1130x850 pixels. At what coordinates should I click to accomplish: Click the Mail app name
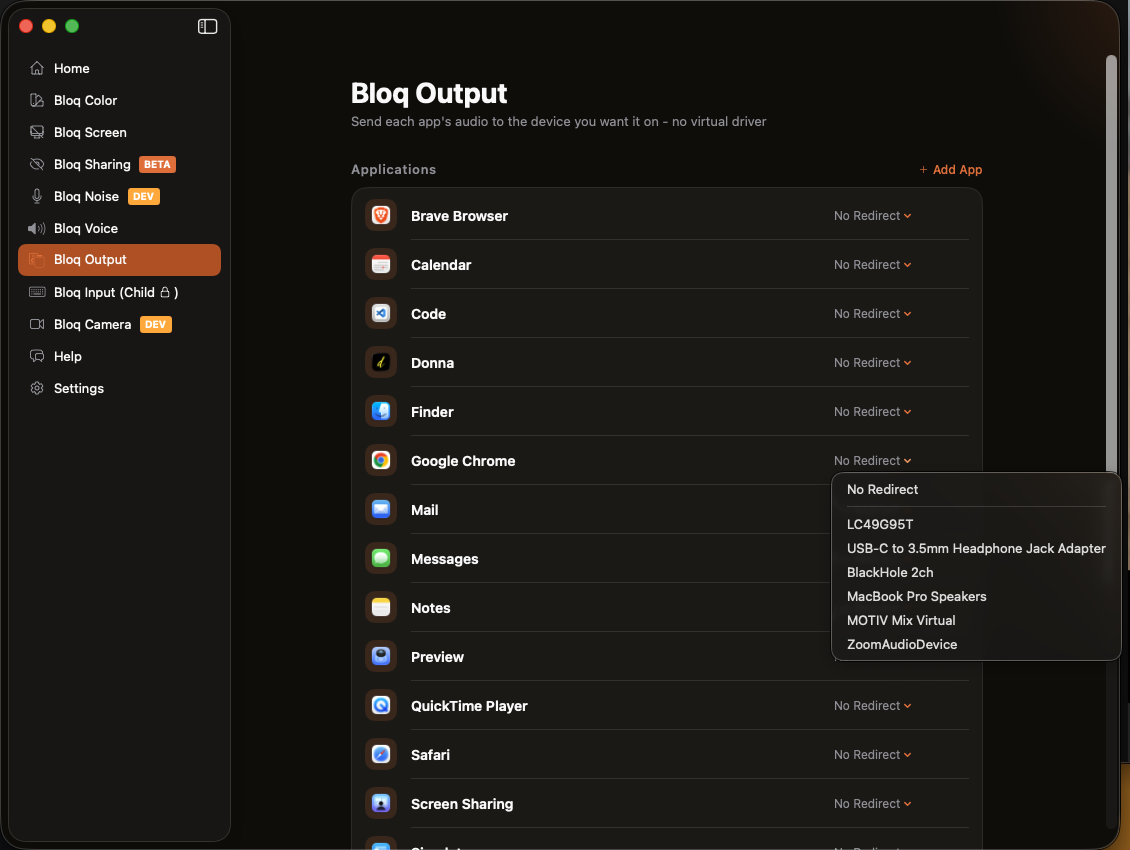(x=424, y=510)
